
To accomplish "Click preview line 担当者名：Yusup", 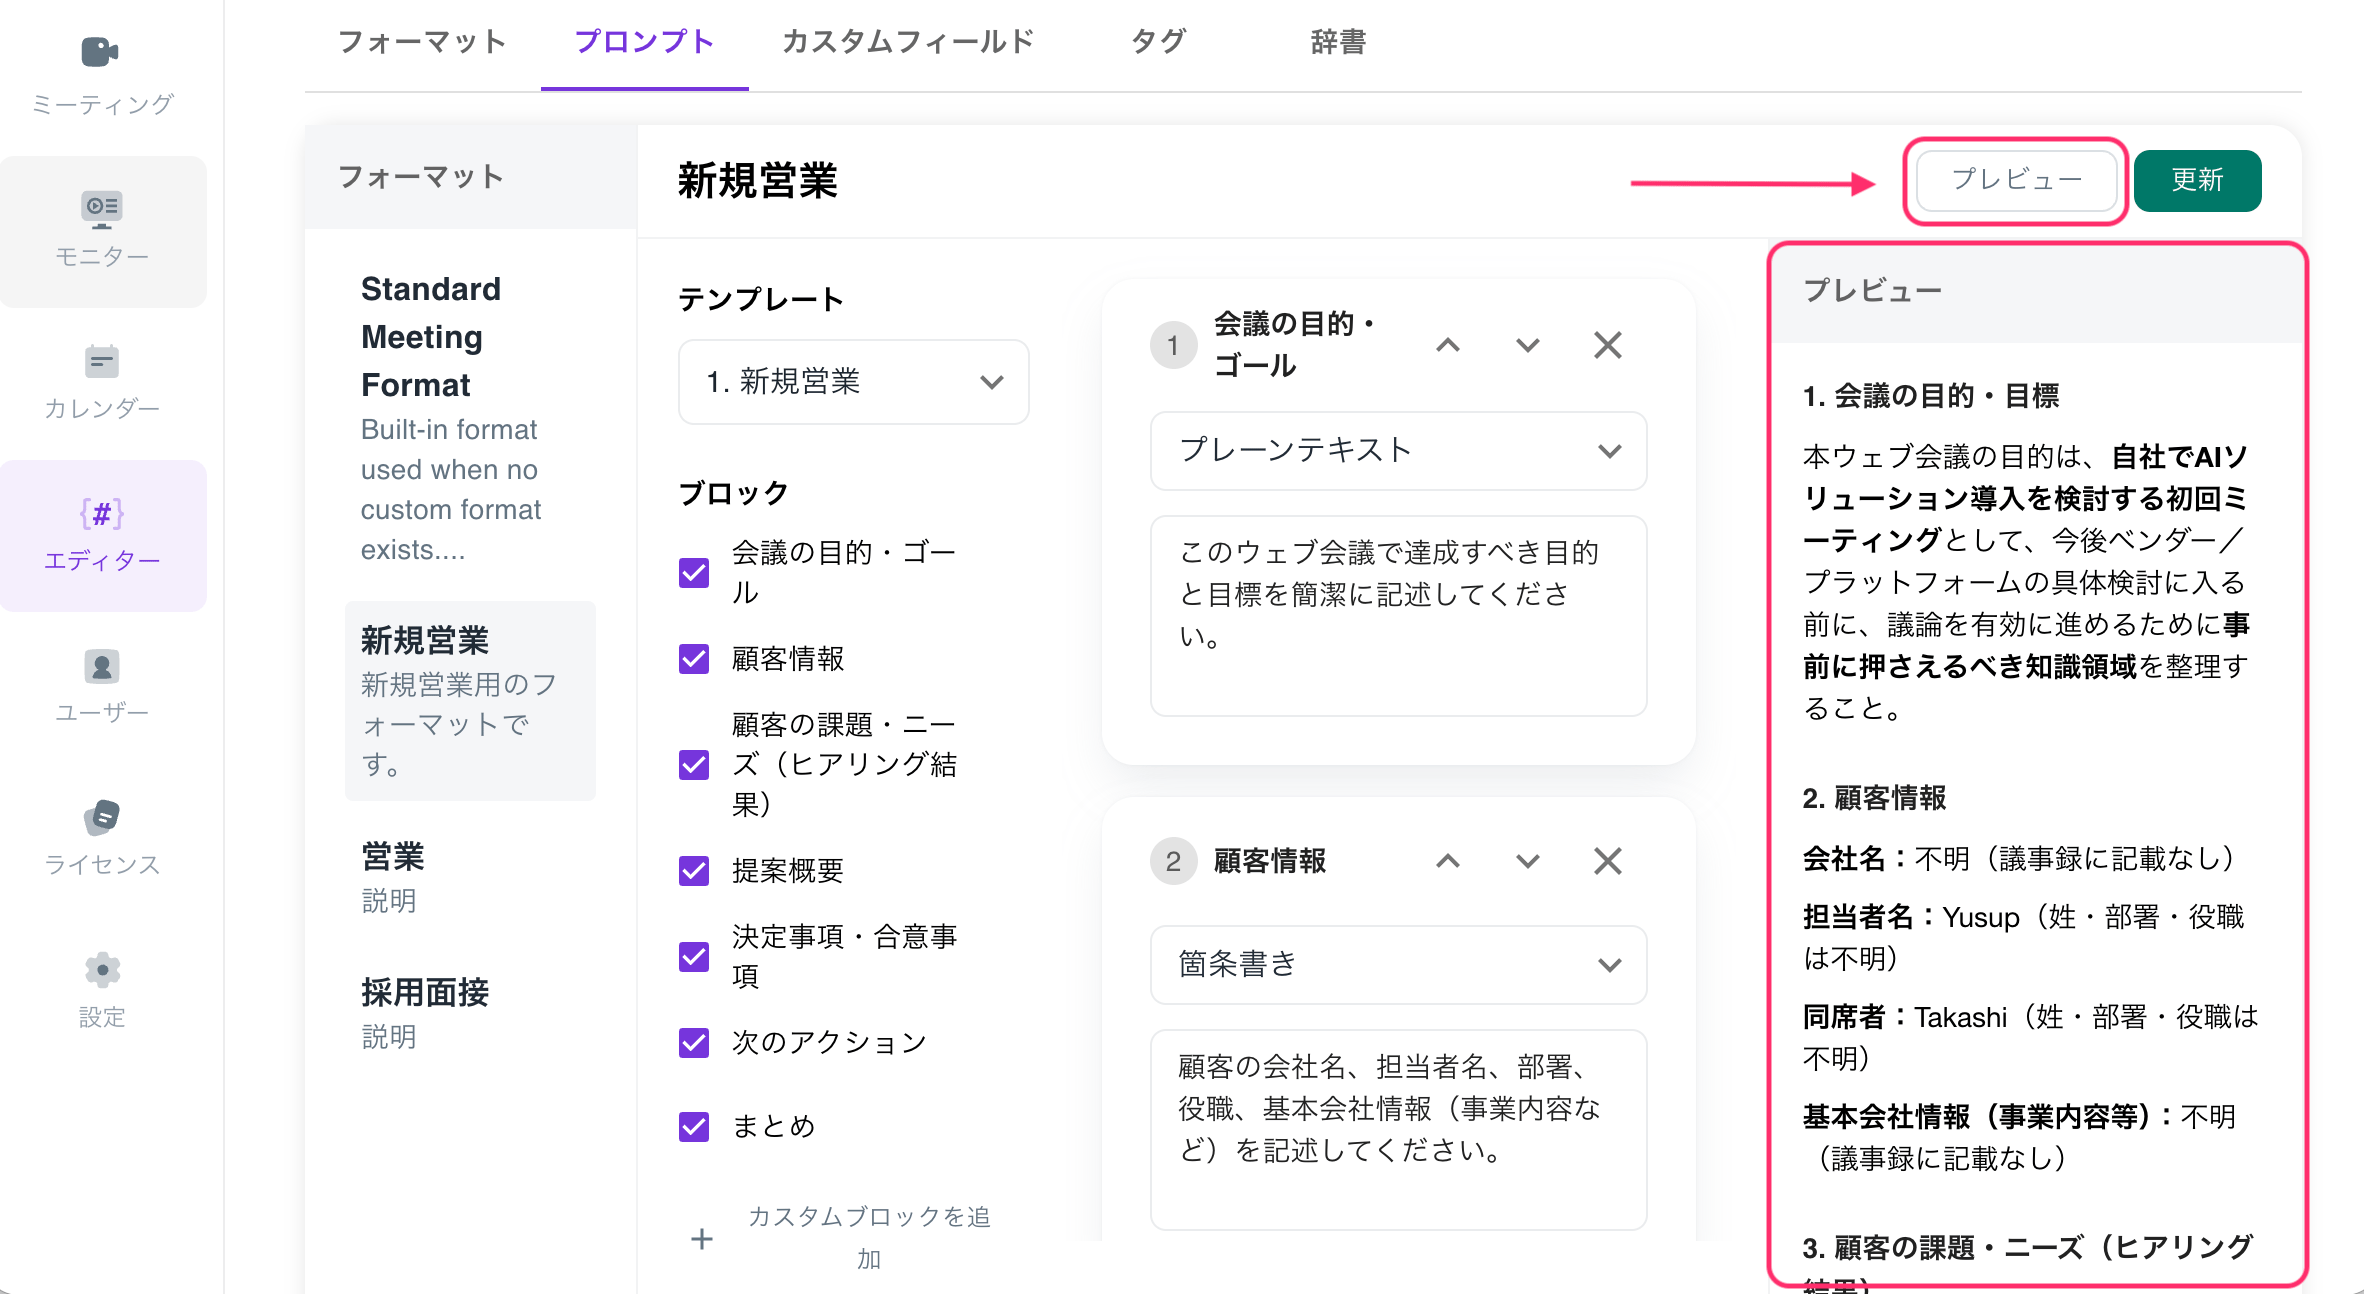I will (2024, 937).
